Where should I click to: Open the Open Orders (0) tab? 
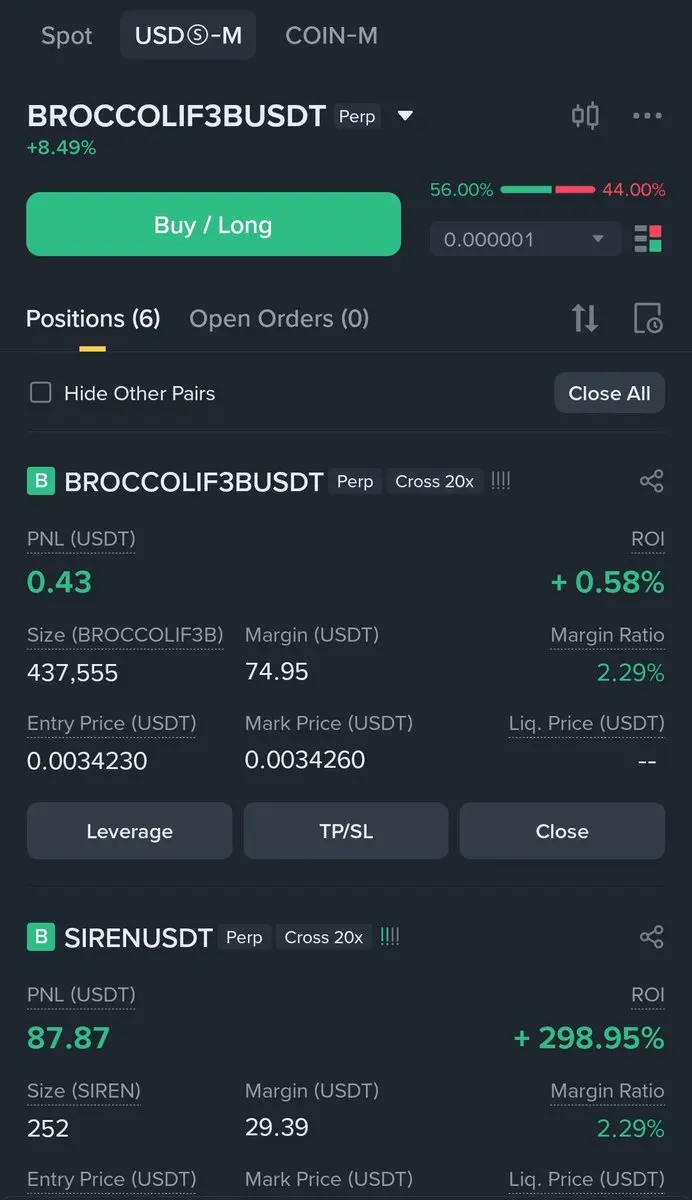279,319
